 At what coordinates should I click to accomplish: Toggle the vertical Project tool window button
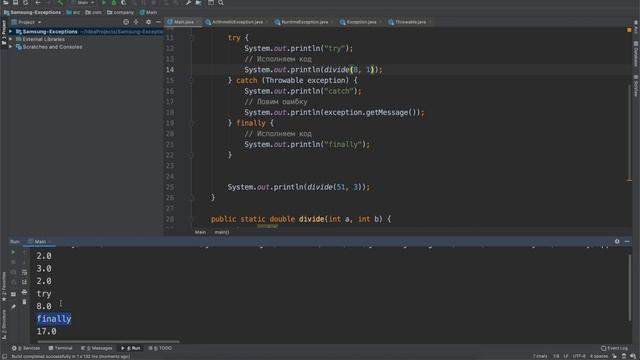coord(4,33)
